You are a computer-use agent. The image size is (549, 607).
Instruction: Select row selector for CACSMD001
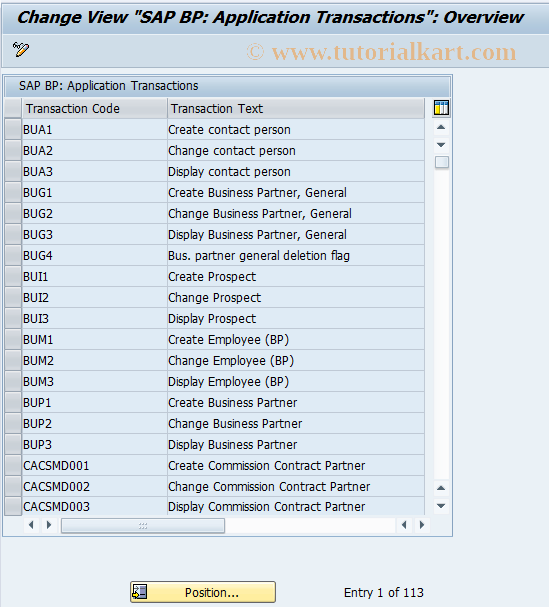tap(13, 465)
